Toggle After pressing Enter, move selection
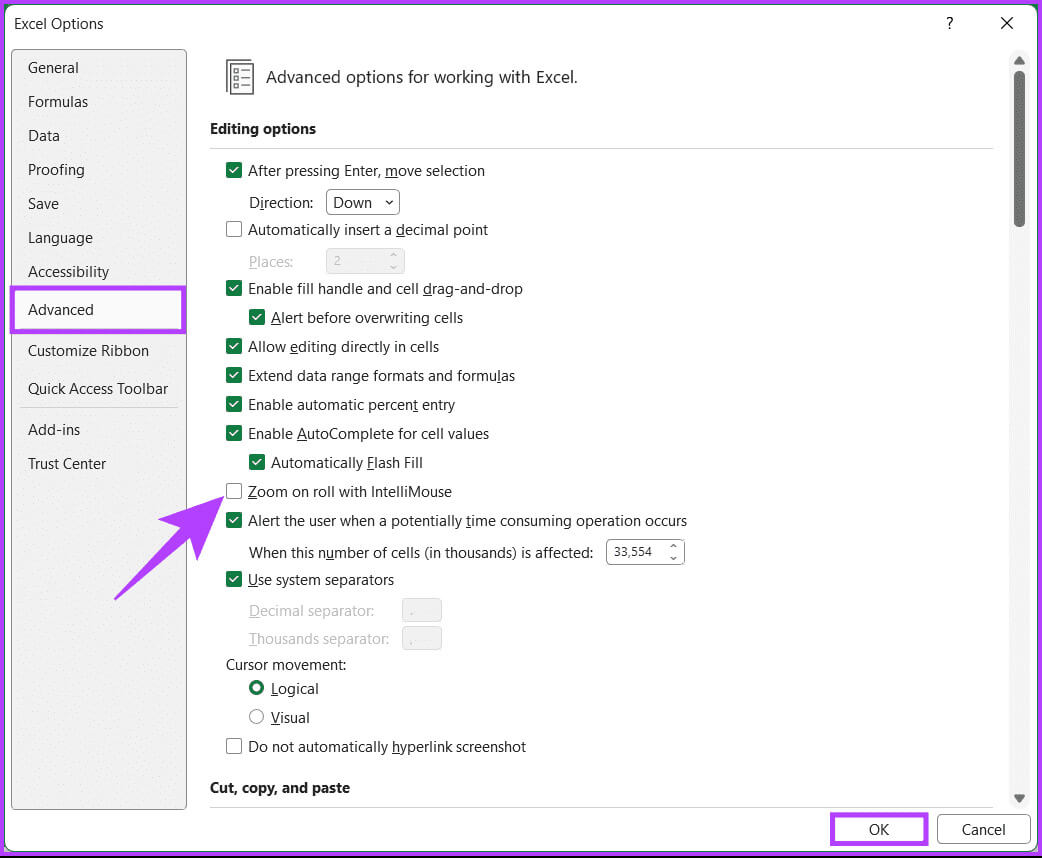1042x858 pixels. (234, 170)
